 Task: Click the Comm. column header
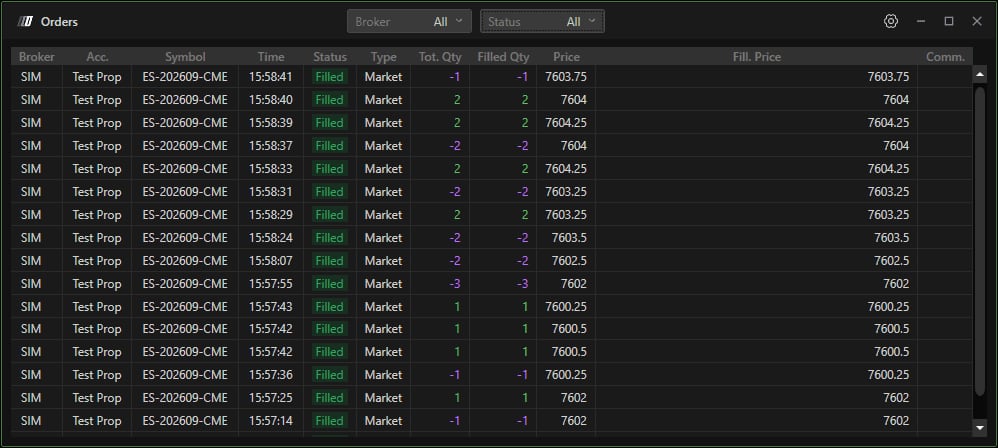(945, 57)
